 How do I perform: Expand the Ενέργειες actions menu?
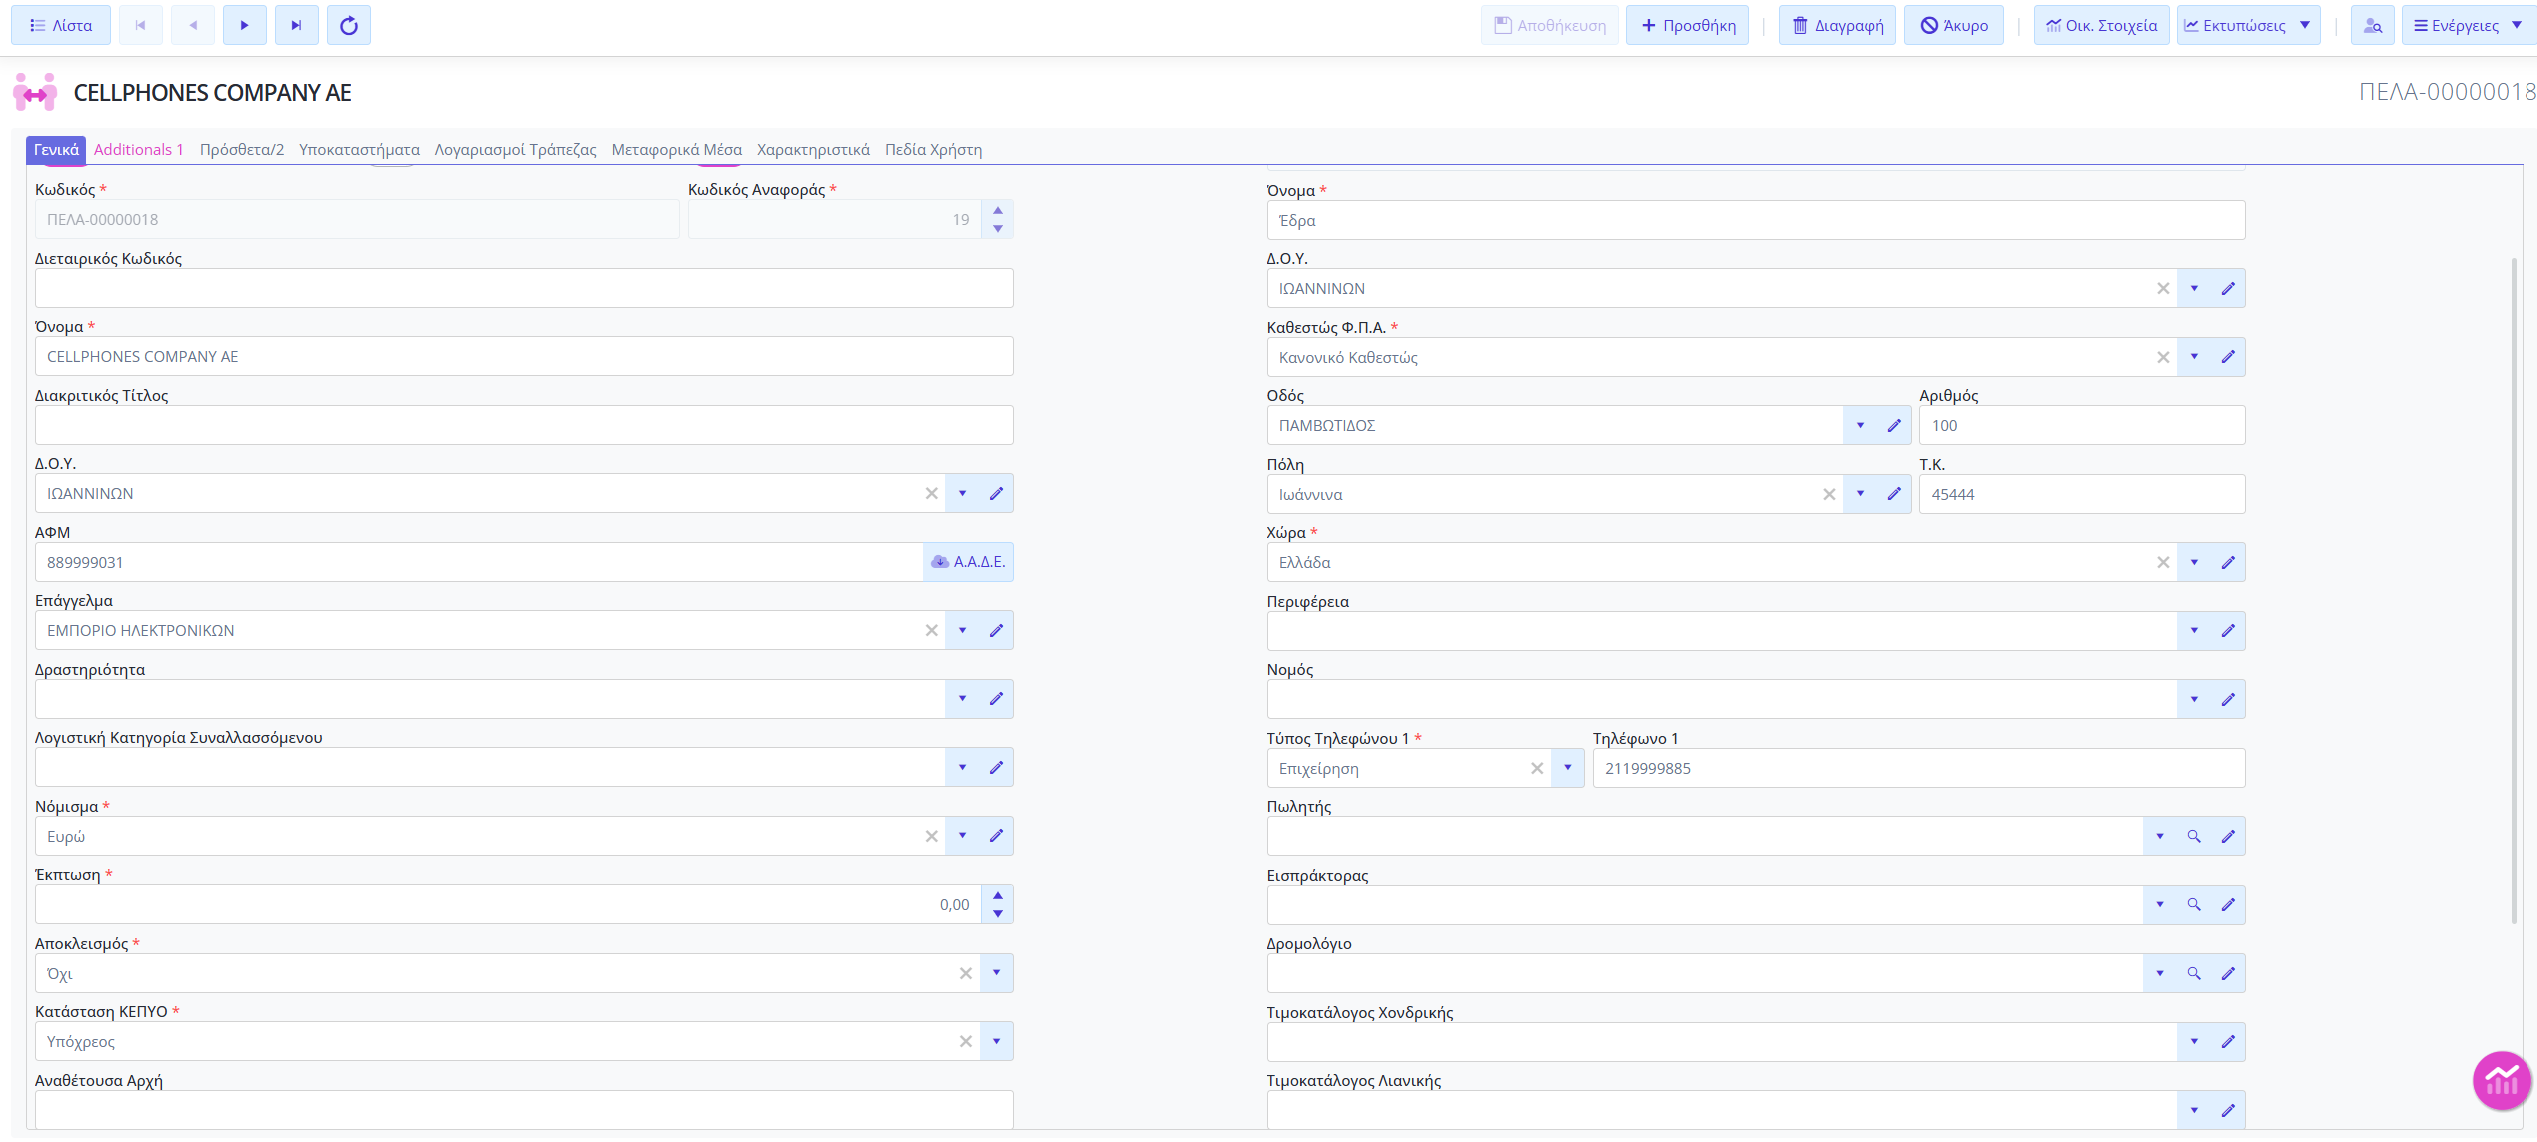tap(2467, 25)
